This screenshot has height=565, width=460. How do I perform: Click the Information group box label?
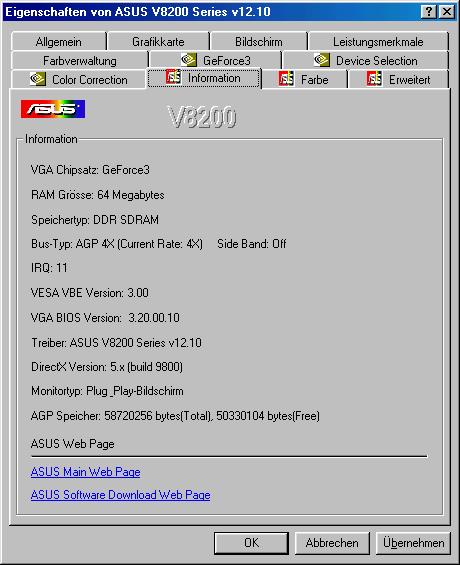pyautogui.click(x=51, y=139)
